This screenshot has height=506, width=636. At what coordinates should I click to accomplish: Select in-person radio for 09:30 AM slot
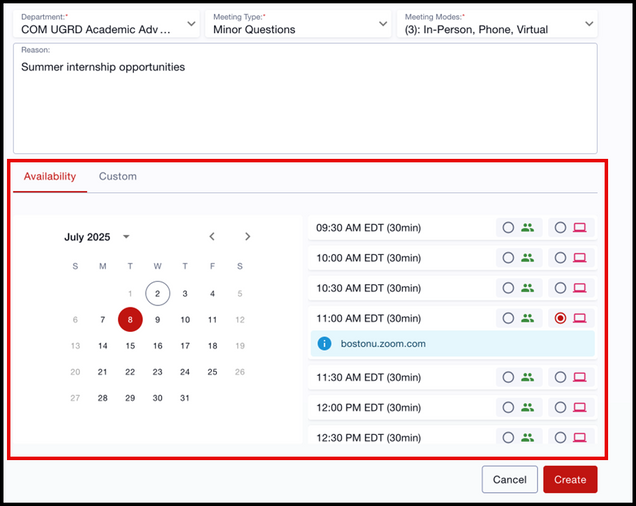point(508,228)
